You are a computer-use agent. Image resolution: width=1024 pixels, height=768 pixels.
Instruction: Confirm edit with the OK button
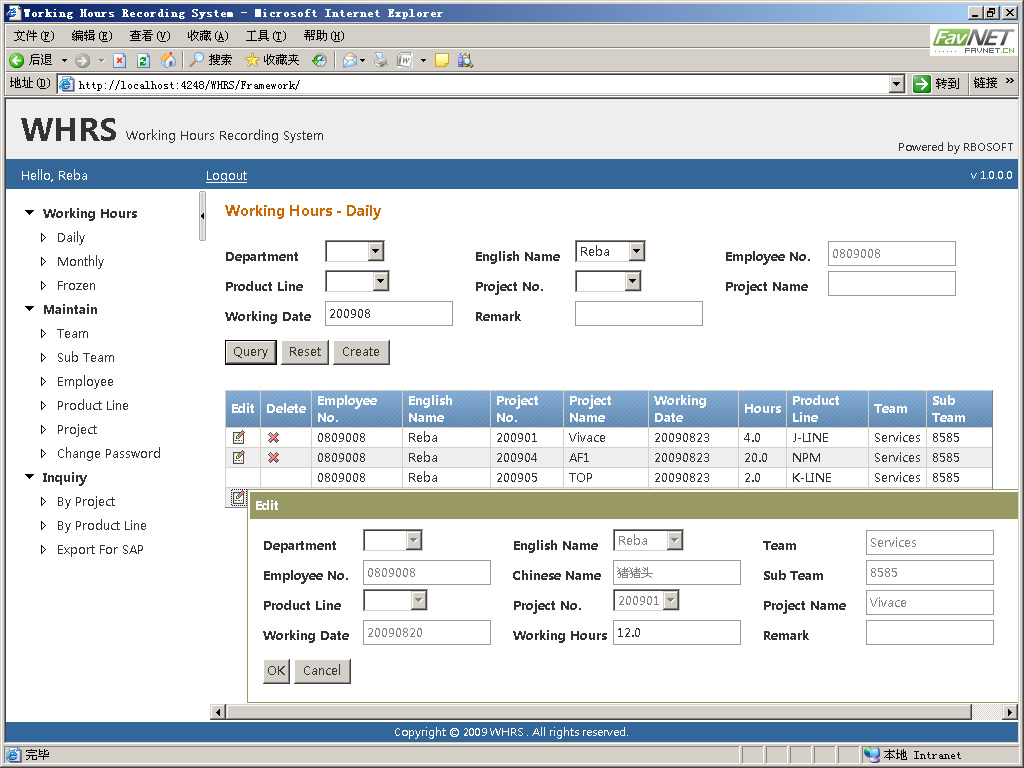point(276,671)
